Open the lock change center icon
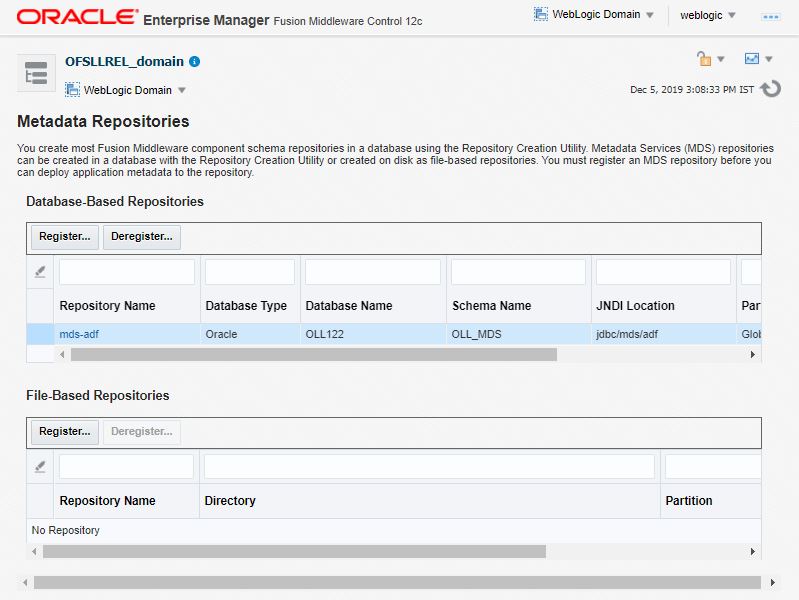This screenshot has width=799, height=600. tap(704, 59)
